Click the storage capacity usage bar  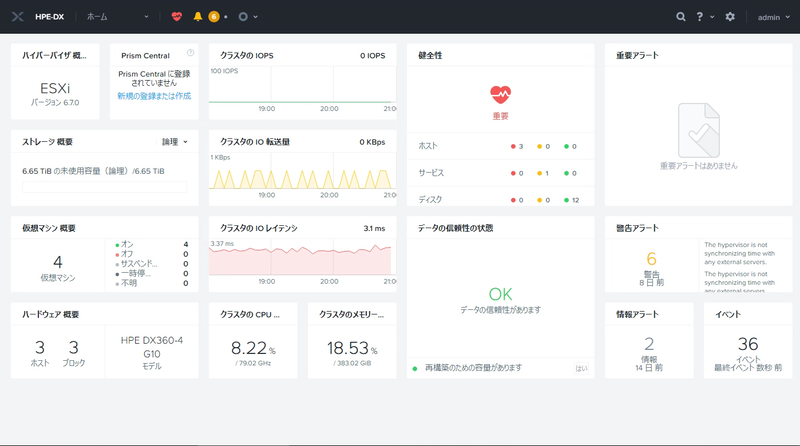pyautogui.click(x=104, y=186)
